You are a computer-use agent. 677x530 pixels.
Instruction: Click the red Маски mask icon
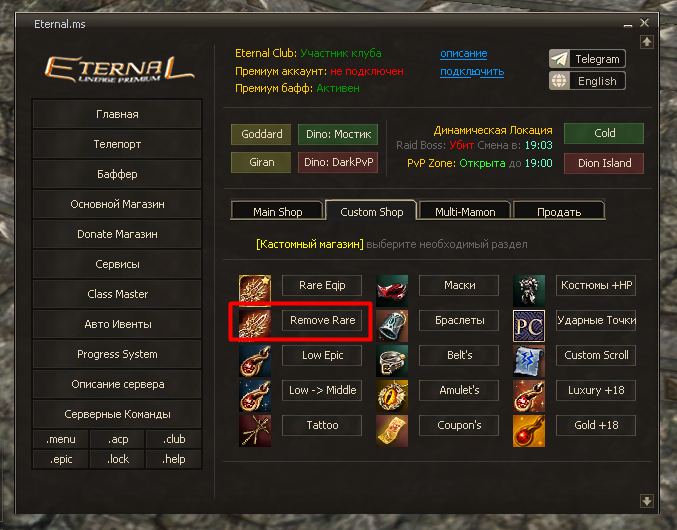click(x=392, y=290)
